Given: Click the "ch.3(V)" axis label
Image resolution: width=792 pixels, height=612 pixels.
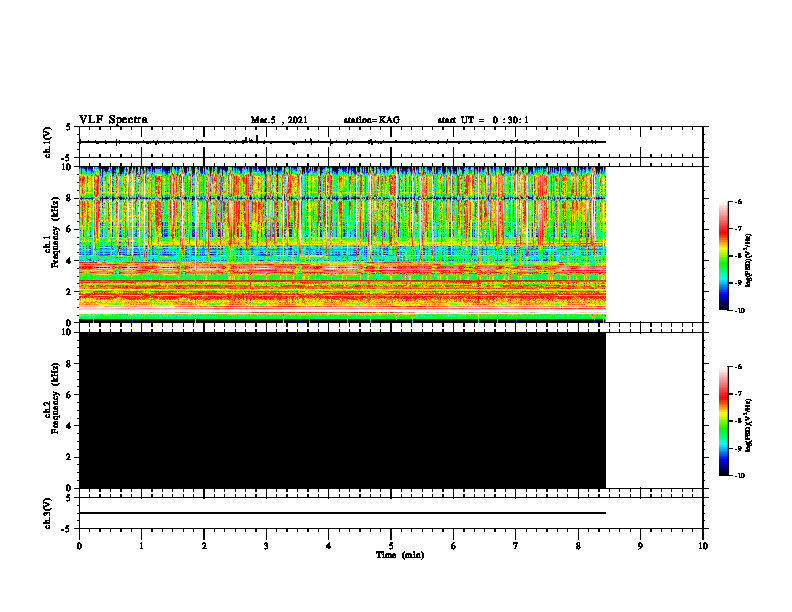Looking at the screenshot, I should tap(48, 514).
